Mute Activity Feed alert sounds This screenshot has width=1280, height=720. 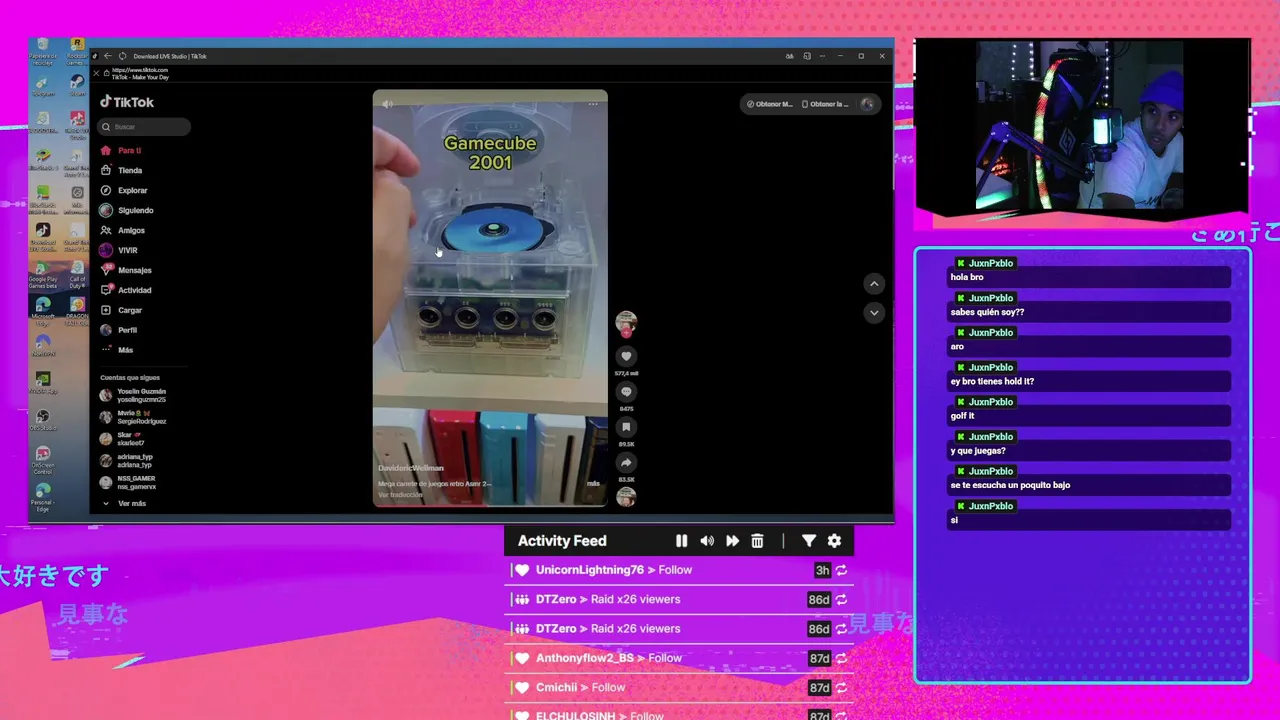pos(707,541)
